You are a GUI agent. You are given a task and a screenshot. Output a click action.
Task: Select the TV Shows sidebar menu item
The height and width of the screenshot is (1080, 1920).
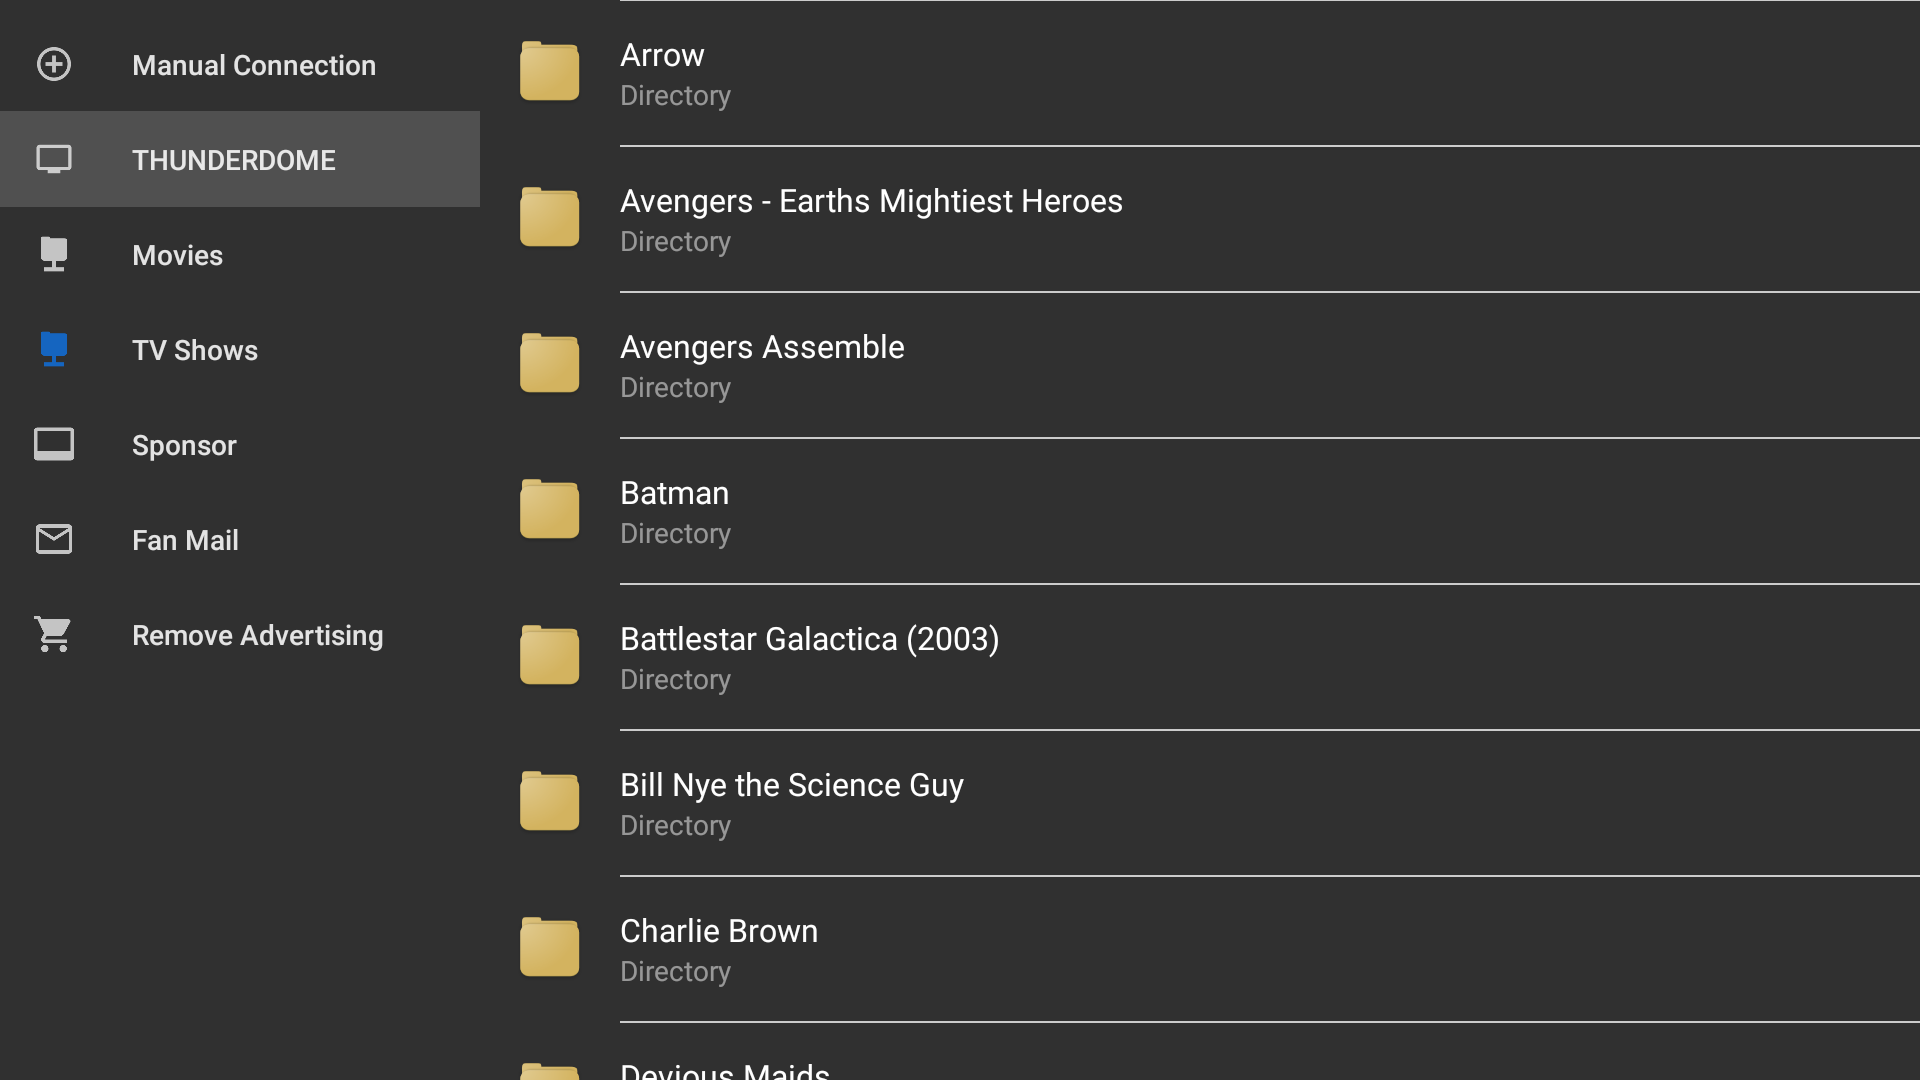(x=194, y=349)
